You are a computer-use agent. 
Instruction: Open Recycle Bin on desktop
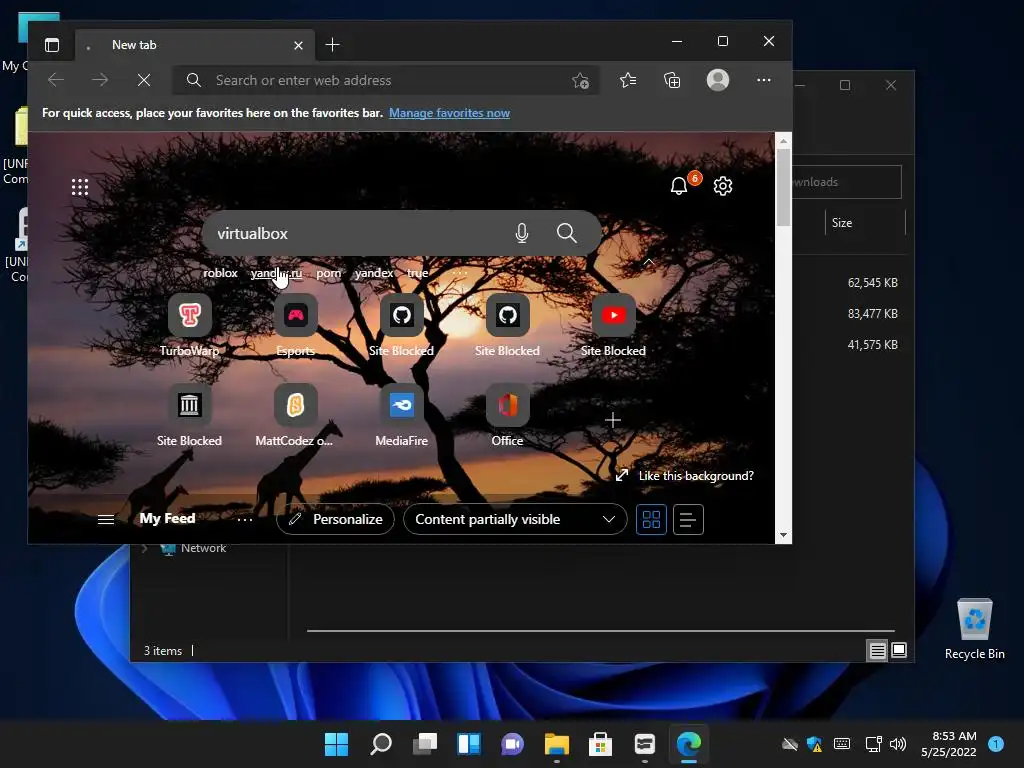[x=974, y=630]
